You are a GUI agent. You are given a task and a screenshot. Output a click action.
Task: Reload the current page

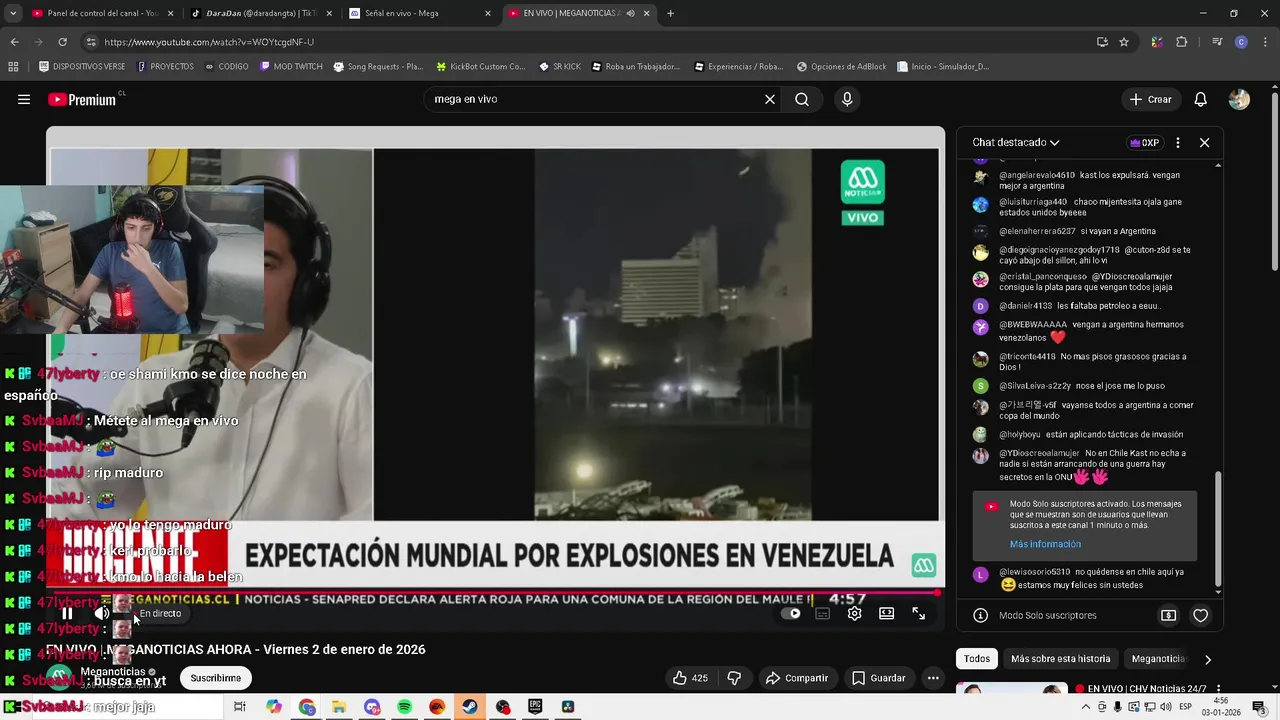pos(62,42)
